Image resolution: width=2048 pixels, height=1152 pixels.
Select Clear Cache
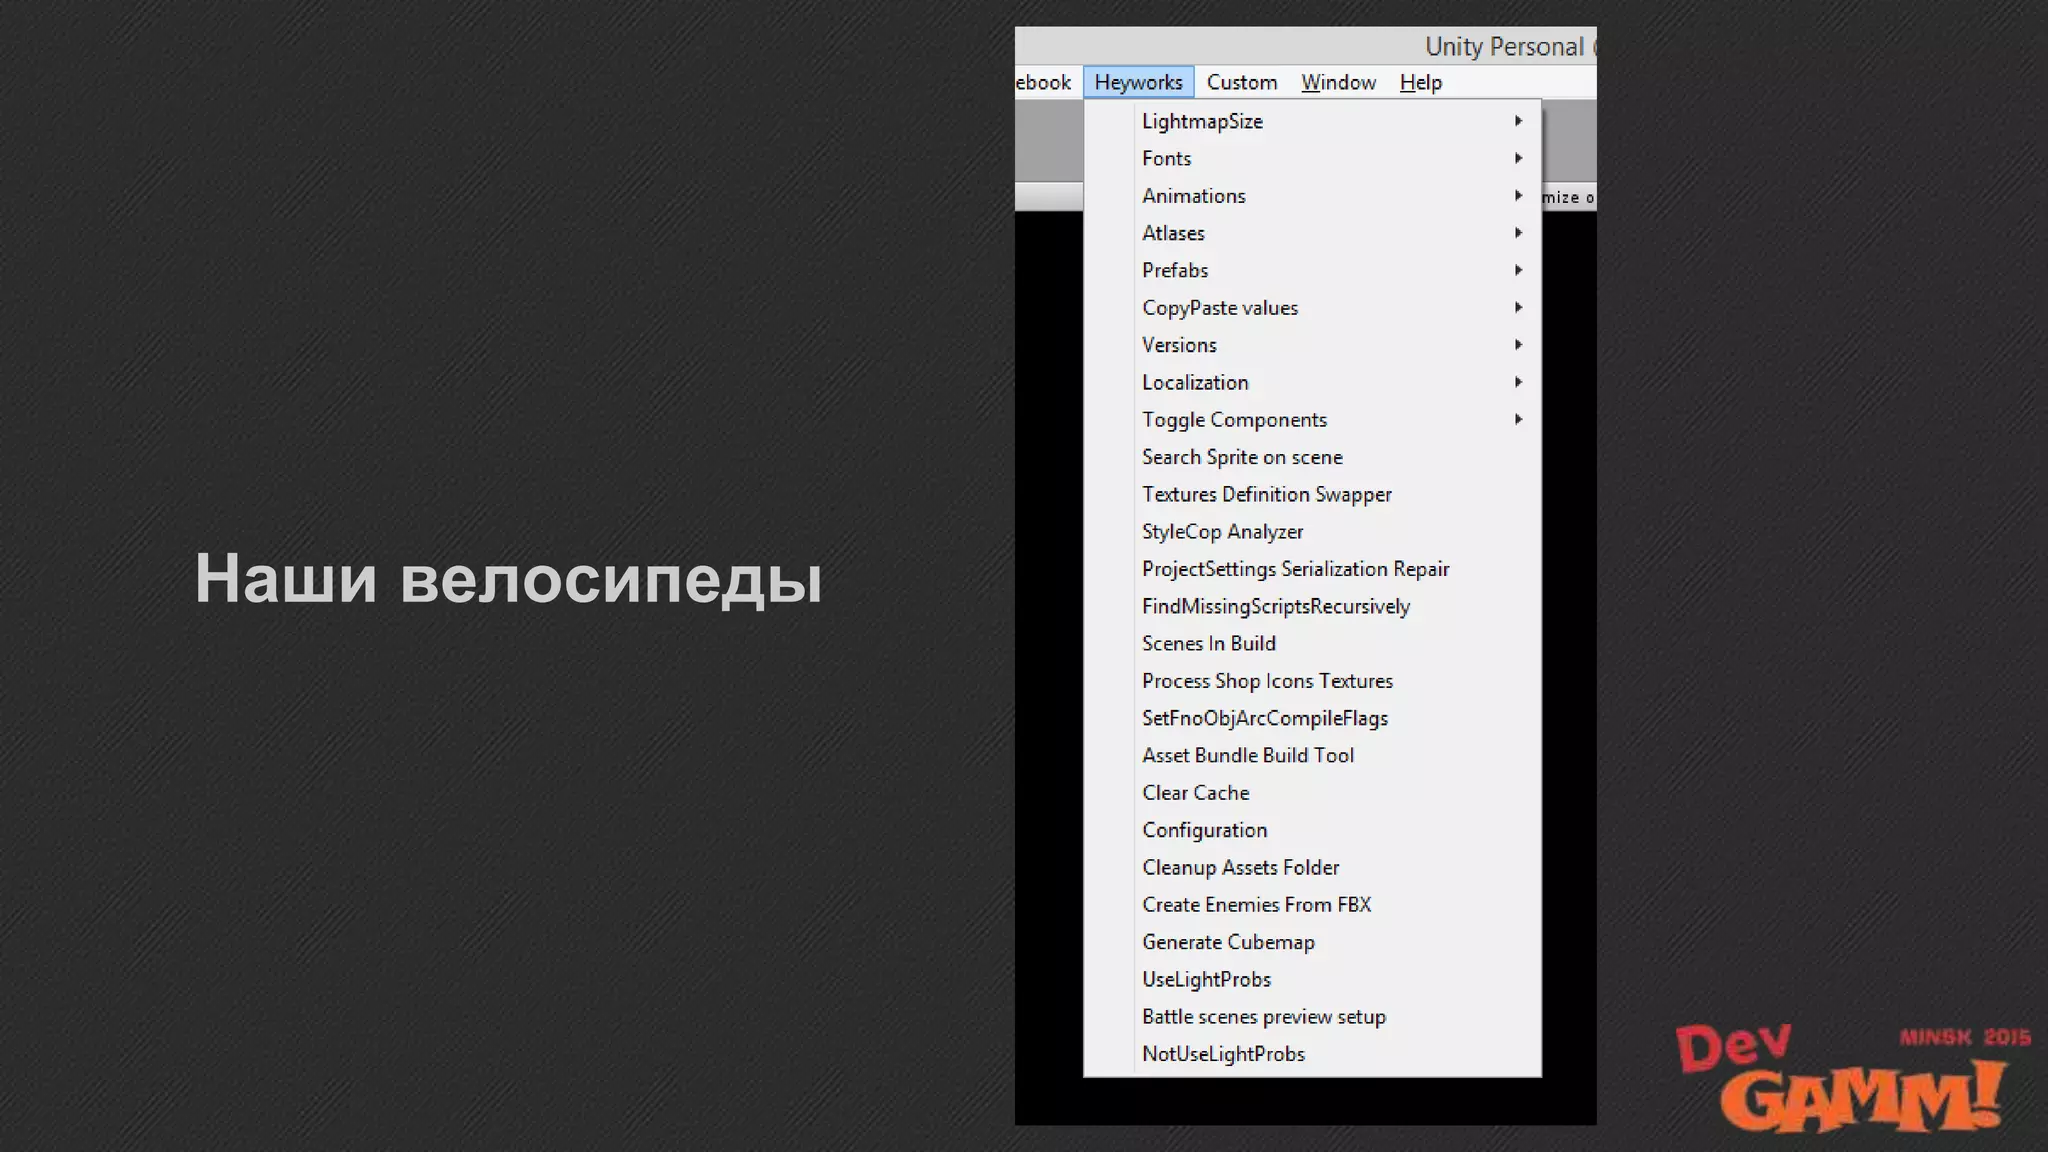[x=1312, y=793]
